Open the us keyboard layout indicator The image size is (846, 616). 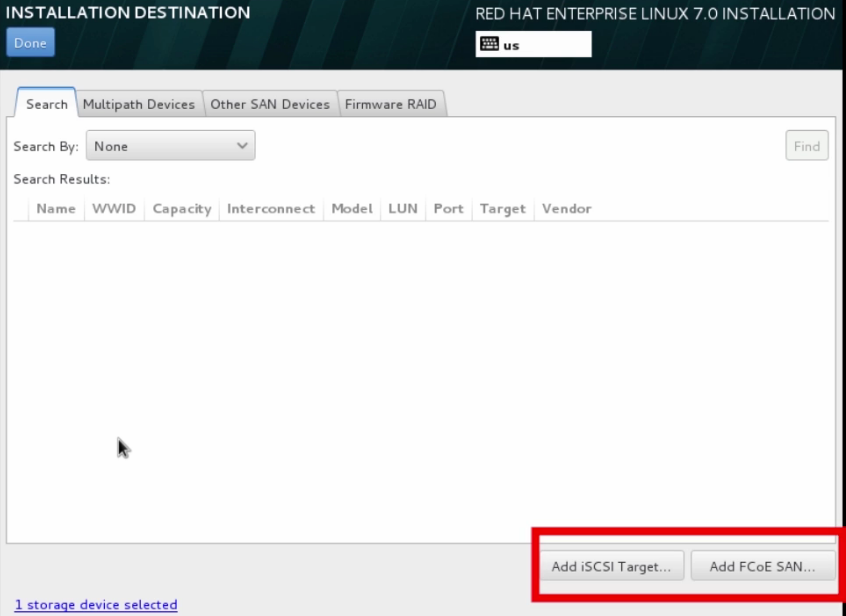click(533, 44)
